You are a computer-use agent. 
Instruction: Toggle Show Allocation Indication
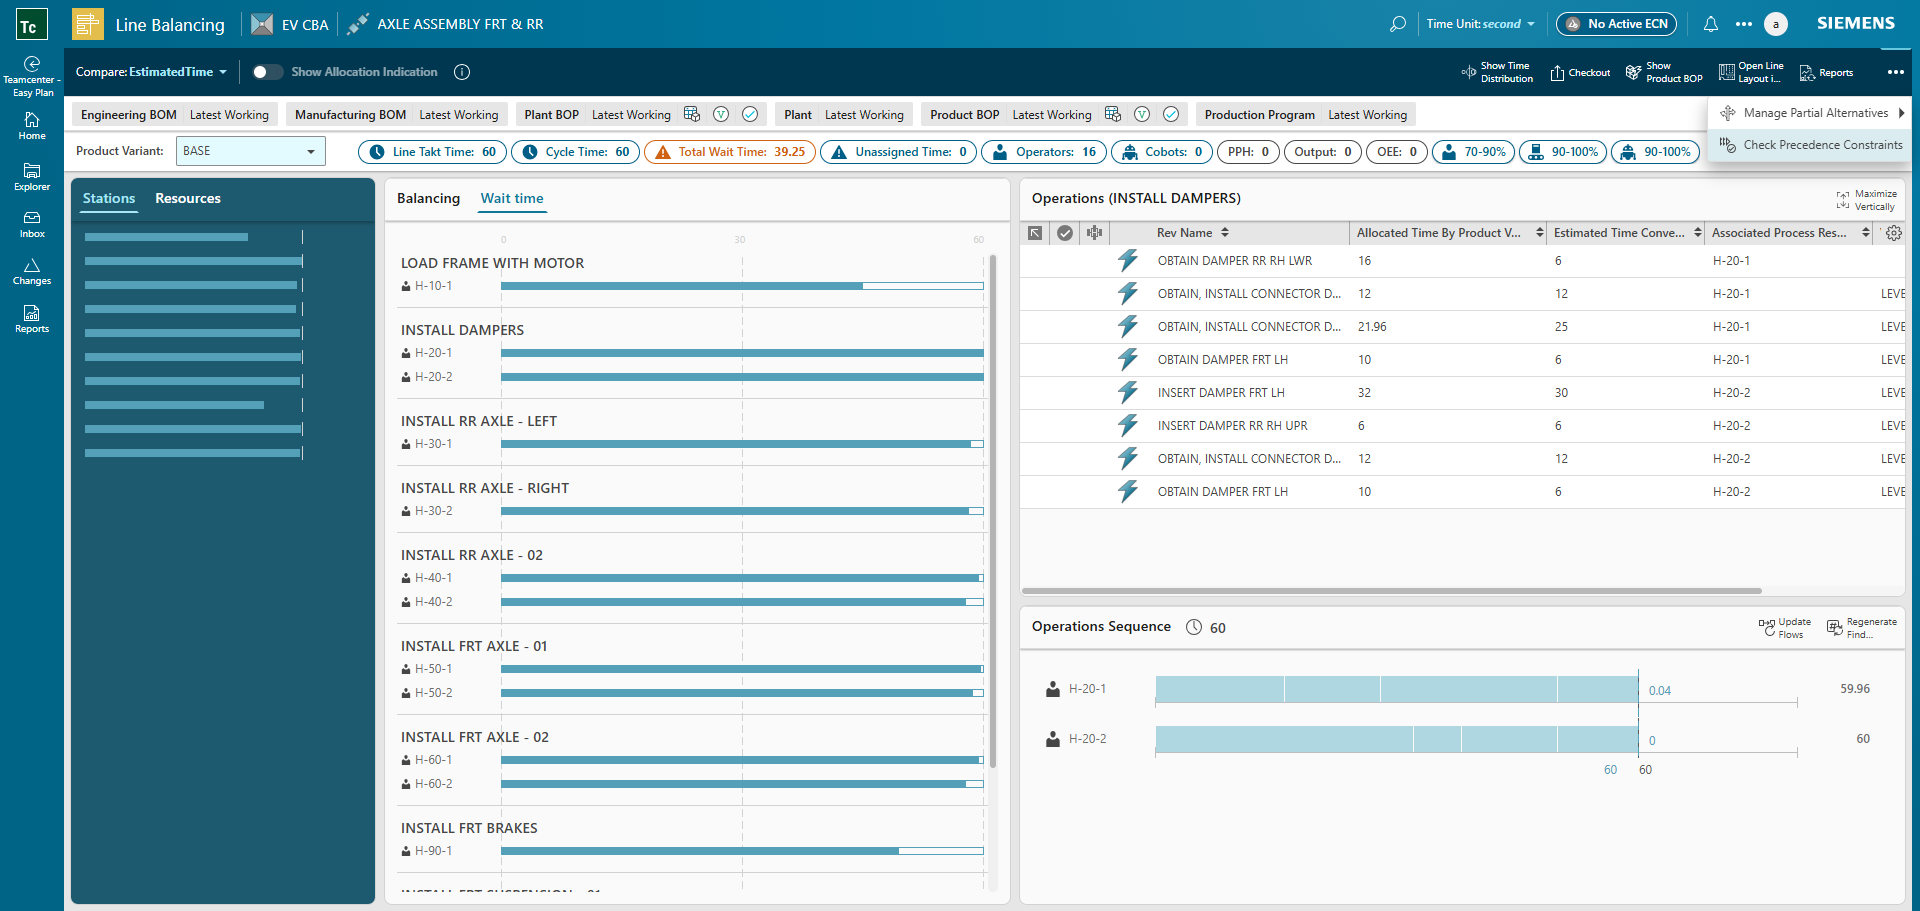coord(266,72)
